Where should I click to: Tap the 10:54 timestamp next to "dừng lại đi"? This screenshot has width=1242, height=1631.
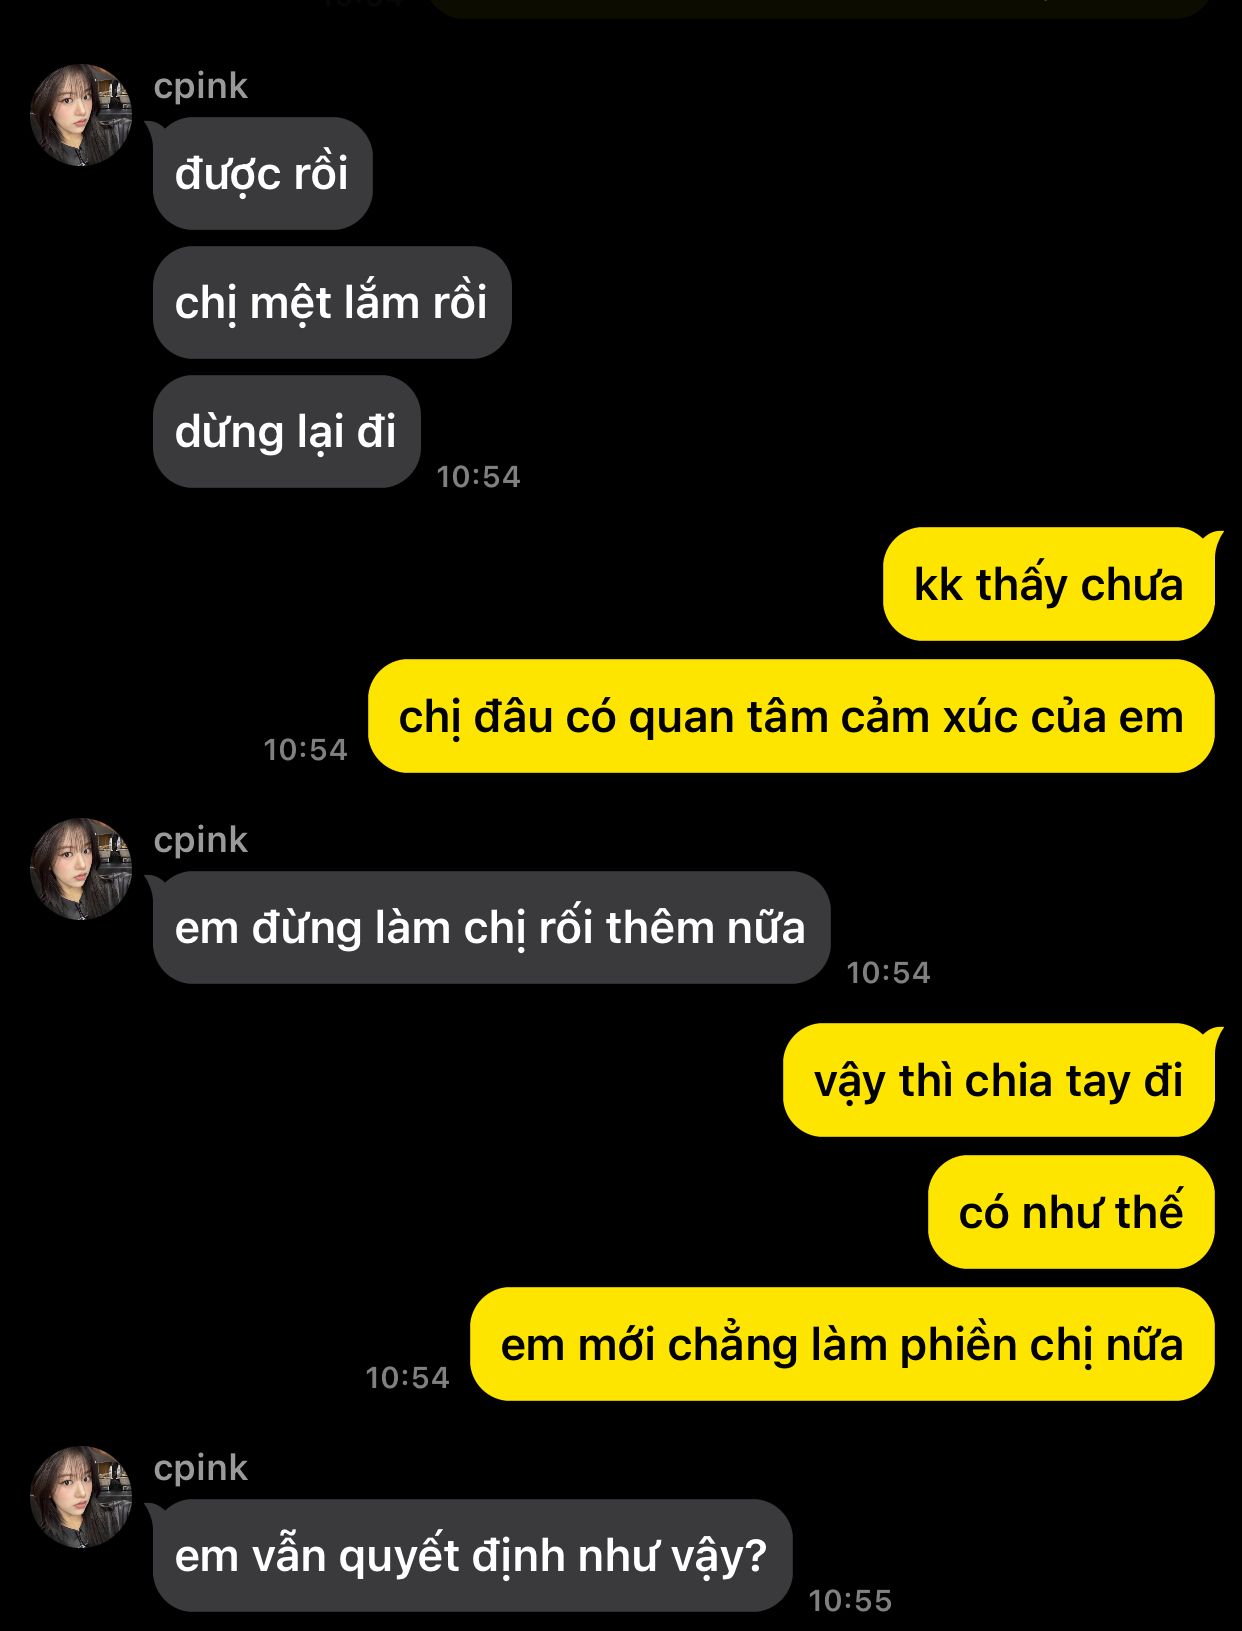coord(479,477)
